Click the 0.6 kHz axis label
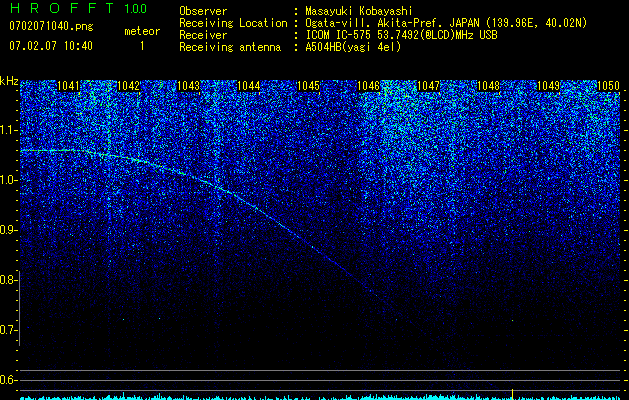Screen dimensions: 629x400 coord(8,380)
